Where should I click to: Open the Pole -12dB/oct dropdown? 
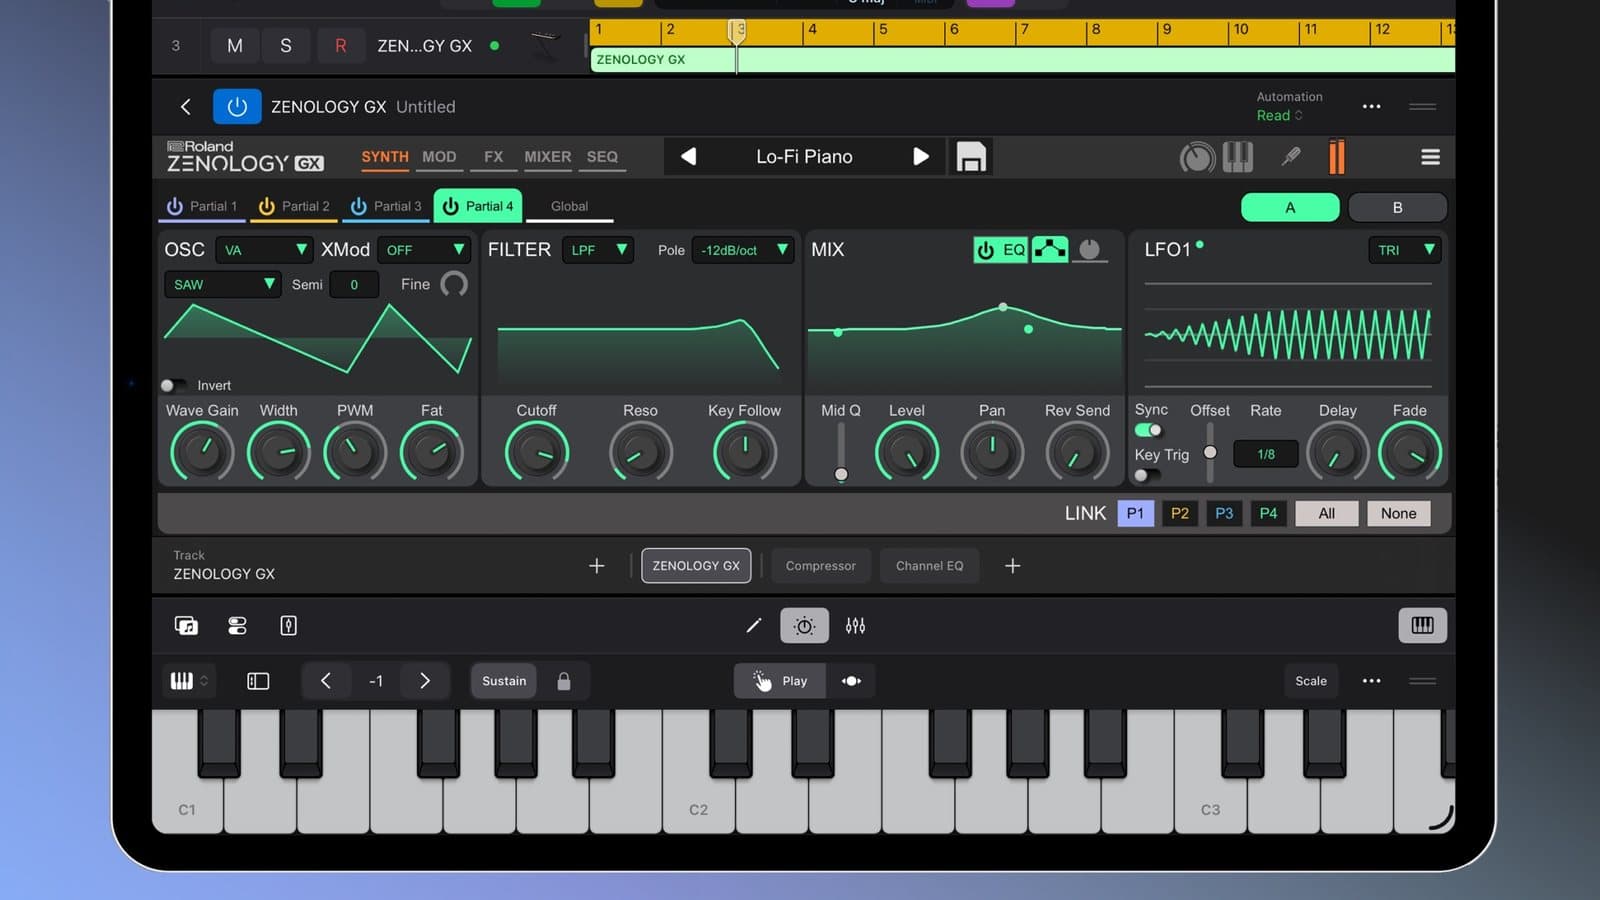743,250
